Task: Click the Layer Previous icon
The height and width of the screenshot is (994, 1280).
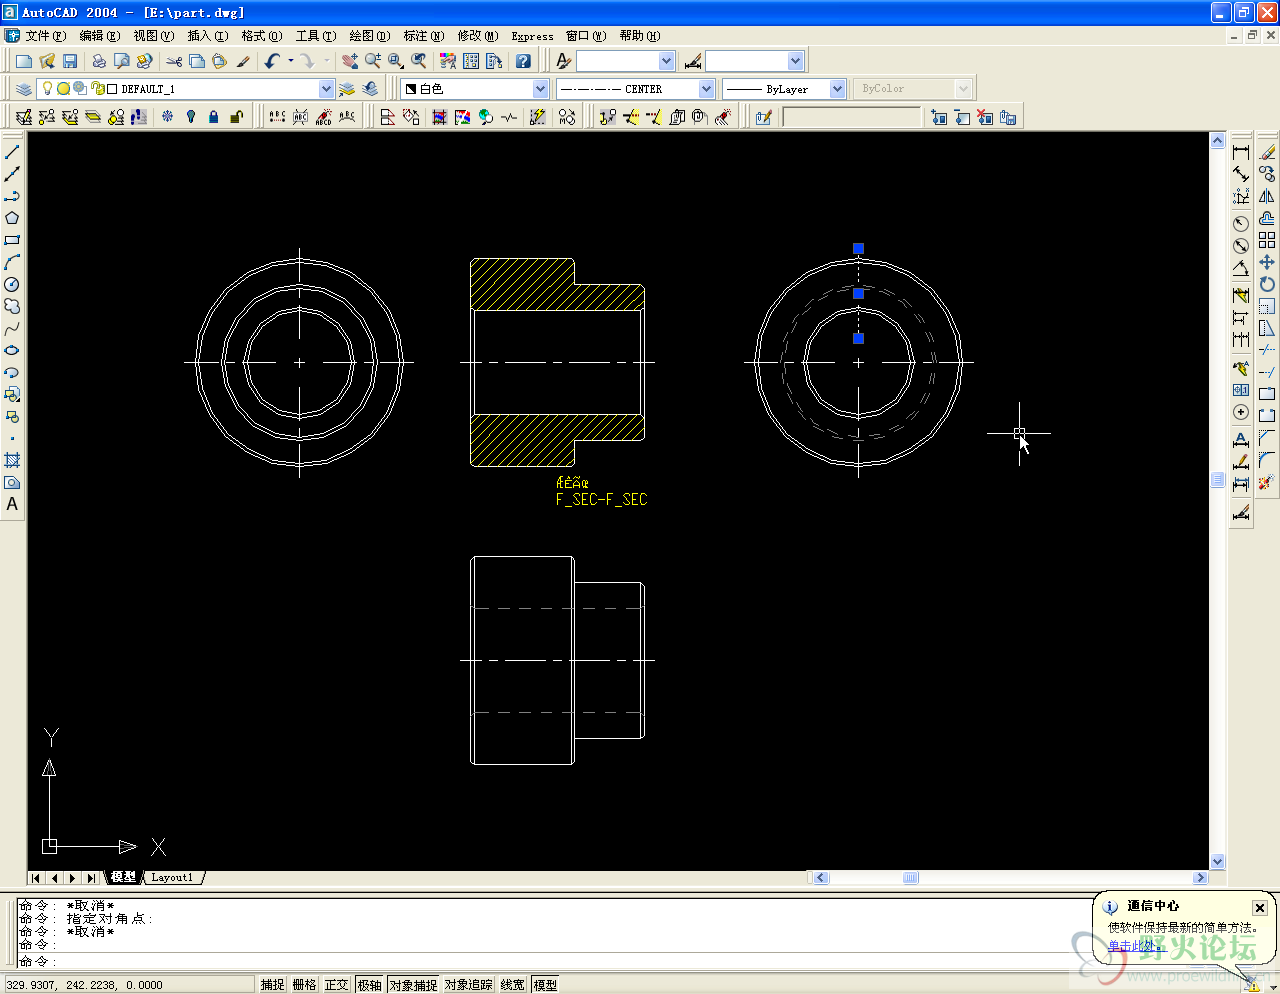Action: (x=370, y=89)
